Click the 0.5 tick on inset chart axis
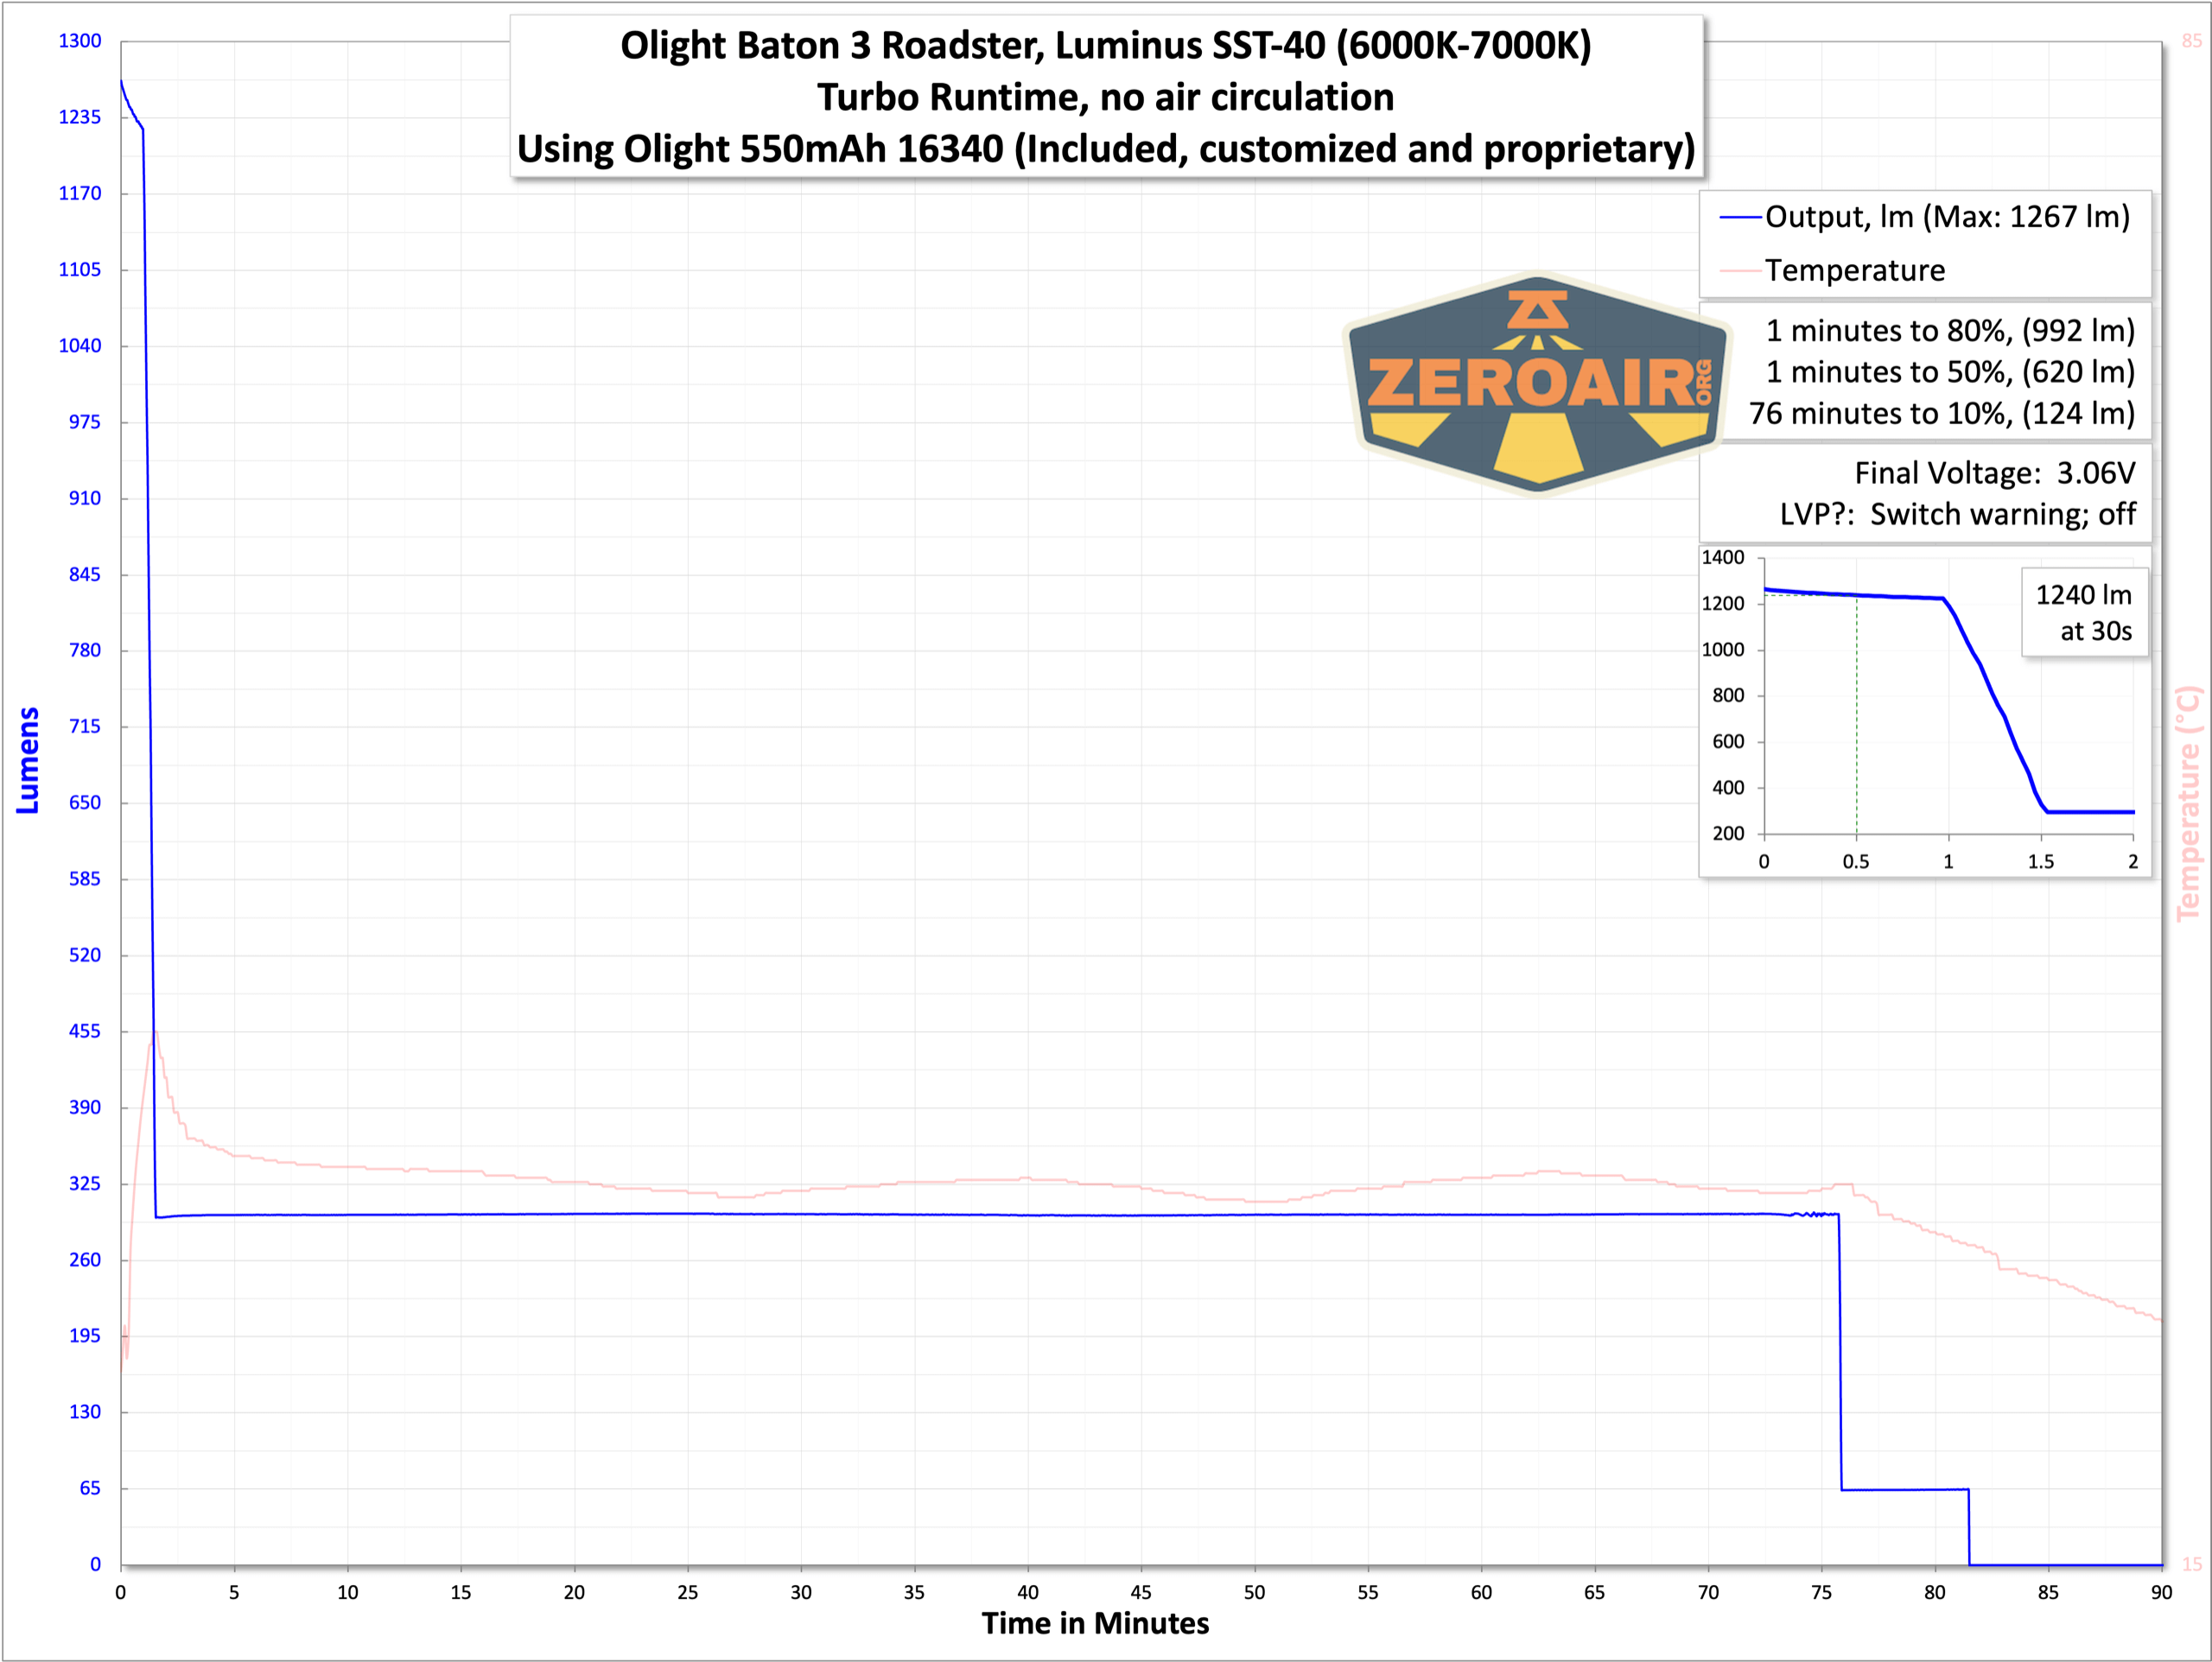The height and width of the screenshot is (1662, 2212). [1856, 862]
